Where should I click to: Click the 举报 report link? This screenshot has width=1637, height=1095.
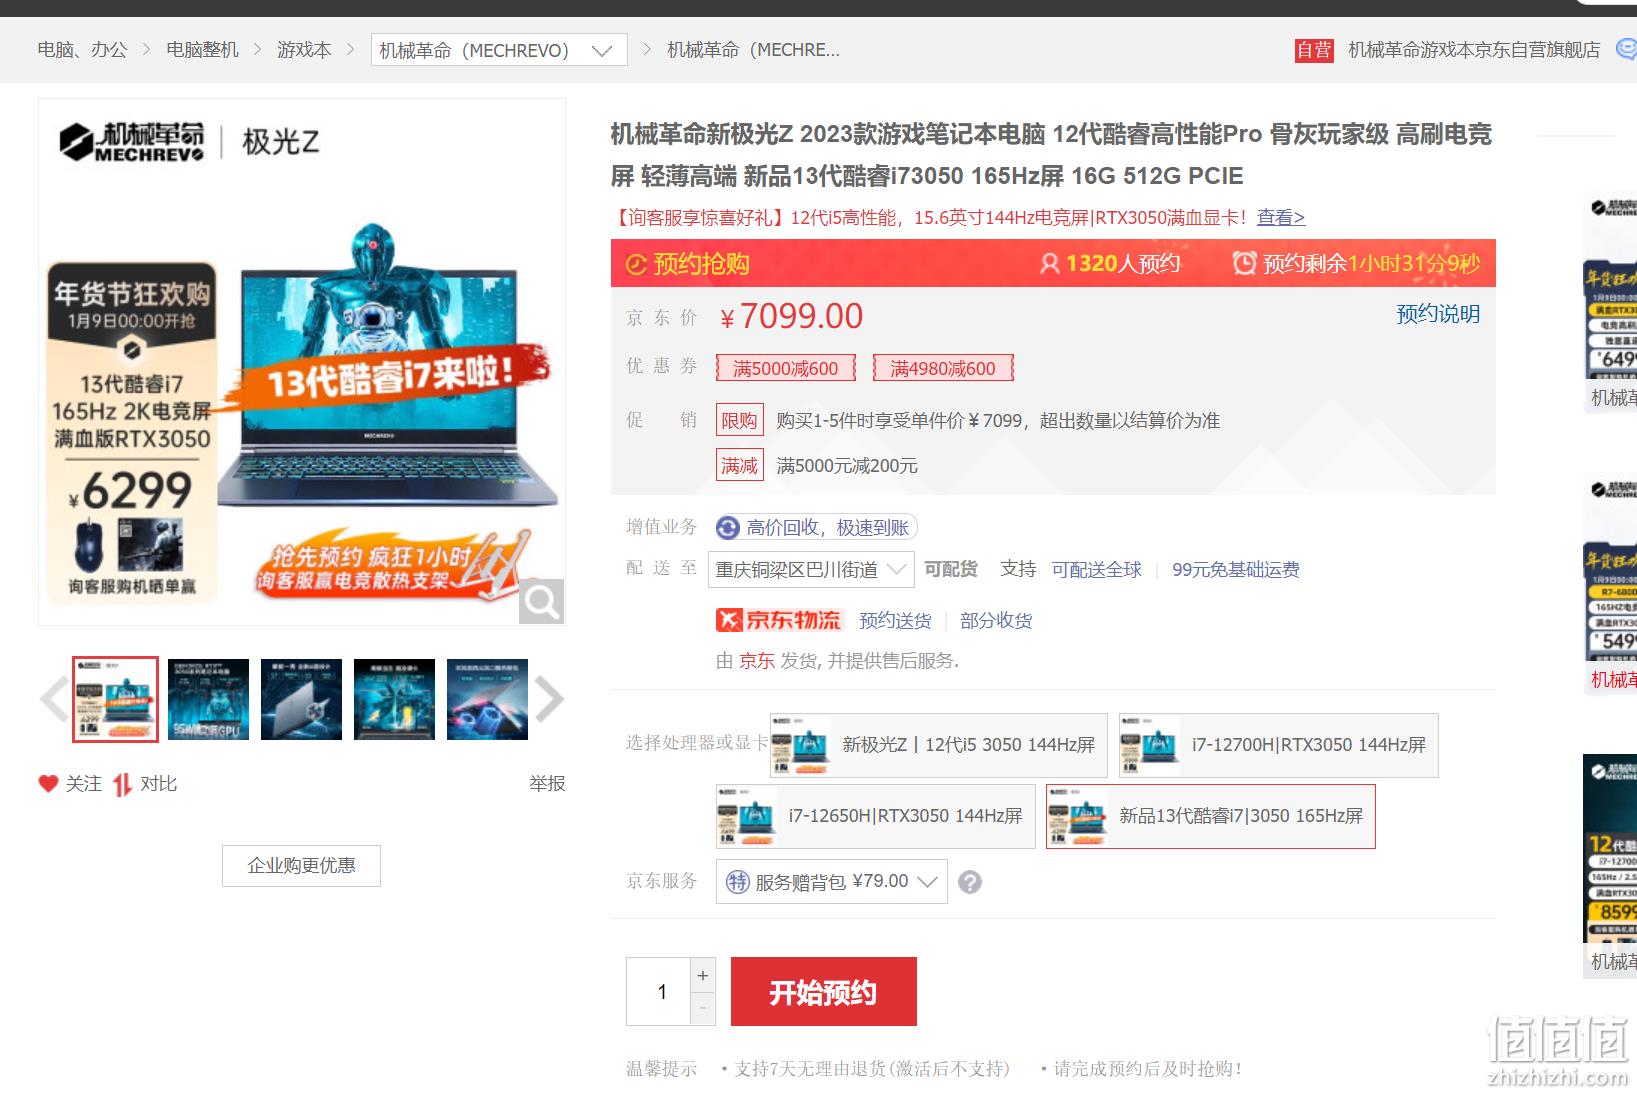click(x=547, y=784)
